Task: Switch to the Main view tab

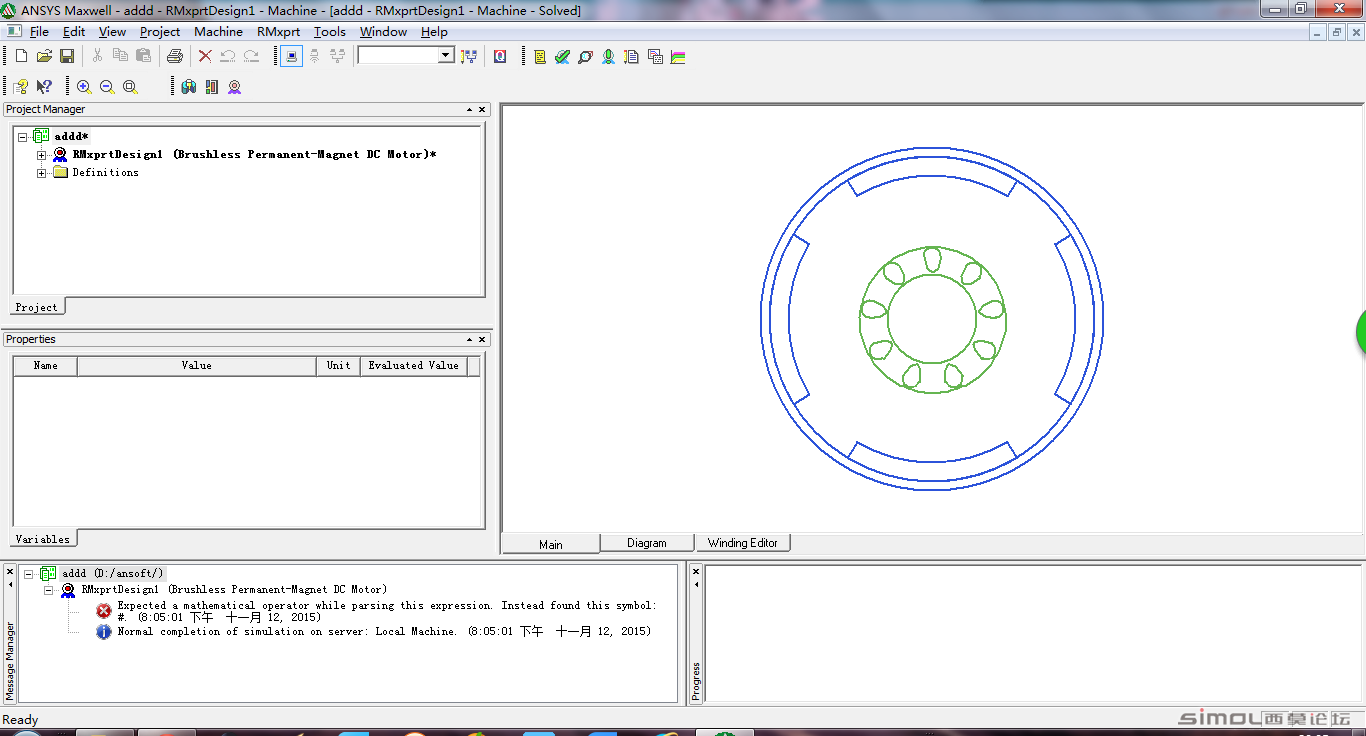Action: pyautogui.click(x=551, y=544)
